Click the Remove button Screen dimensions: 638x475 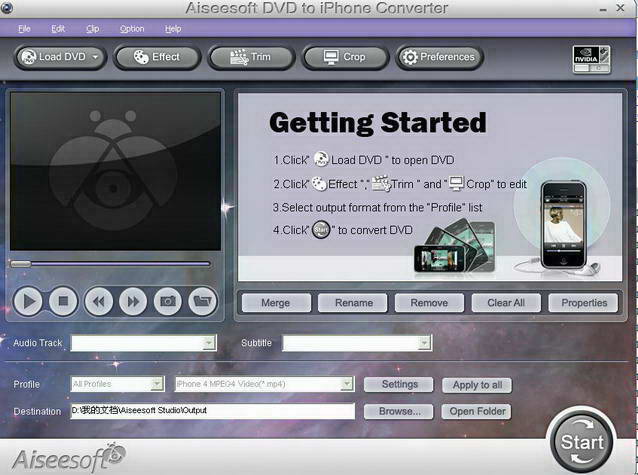[x=429, y=303]
